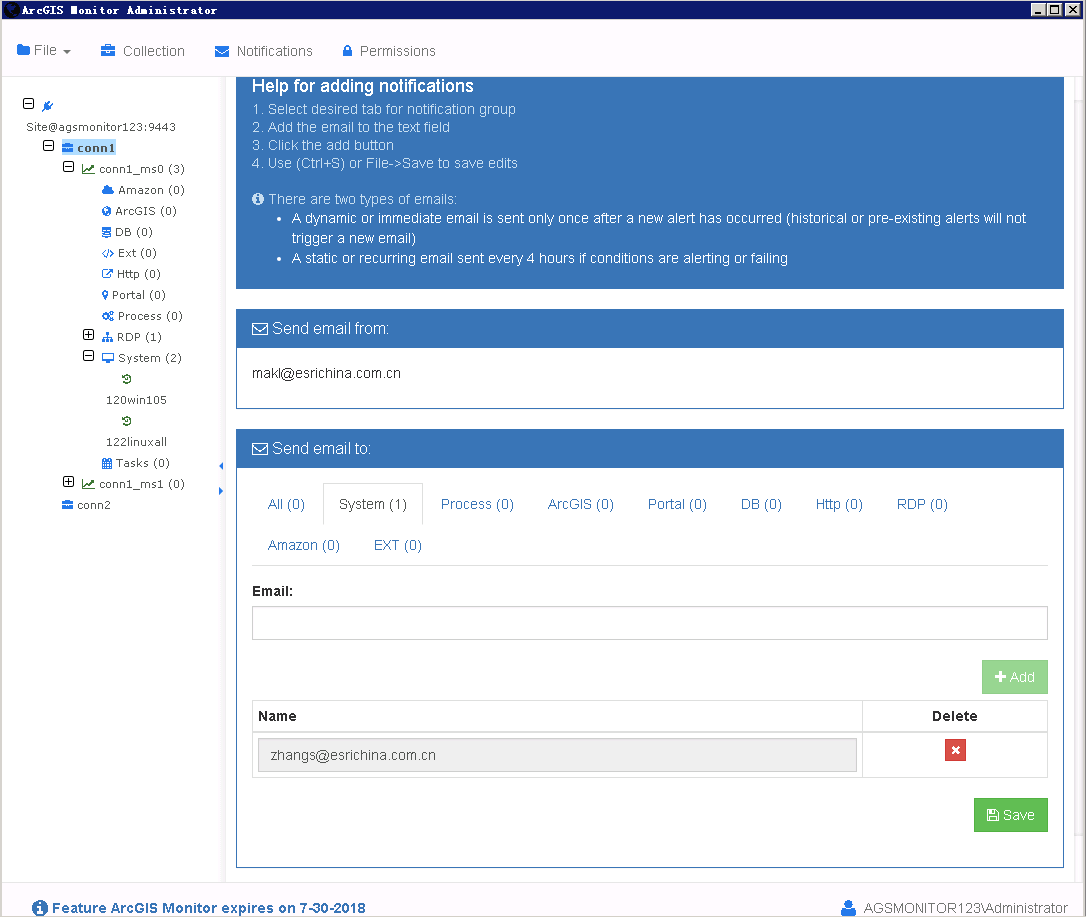Viewport: 1086px width, 917px height.
Task: Click the ArcGIS globe icon
Action: 106,211
